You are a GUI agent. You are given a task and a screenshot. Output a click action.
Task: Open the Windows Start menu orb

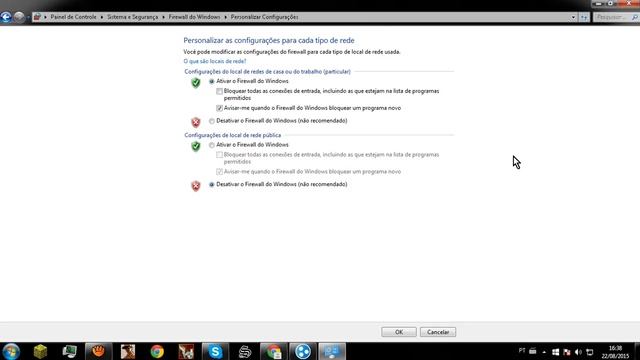point(11,351)
